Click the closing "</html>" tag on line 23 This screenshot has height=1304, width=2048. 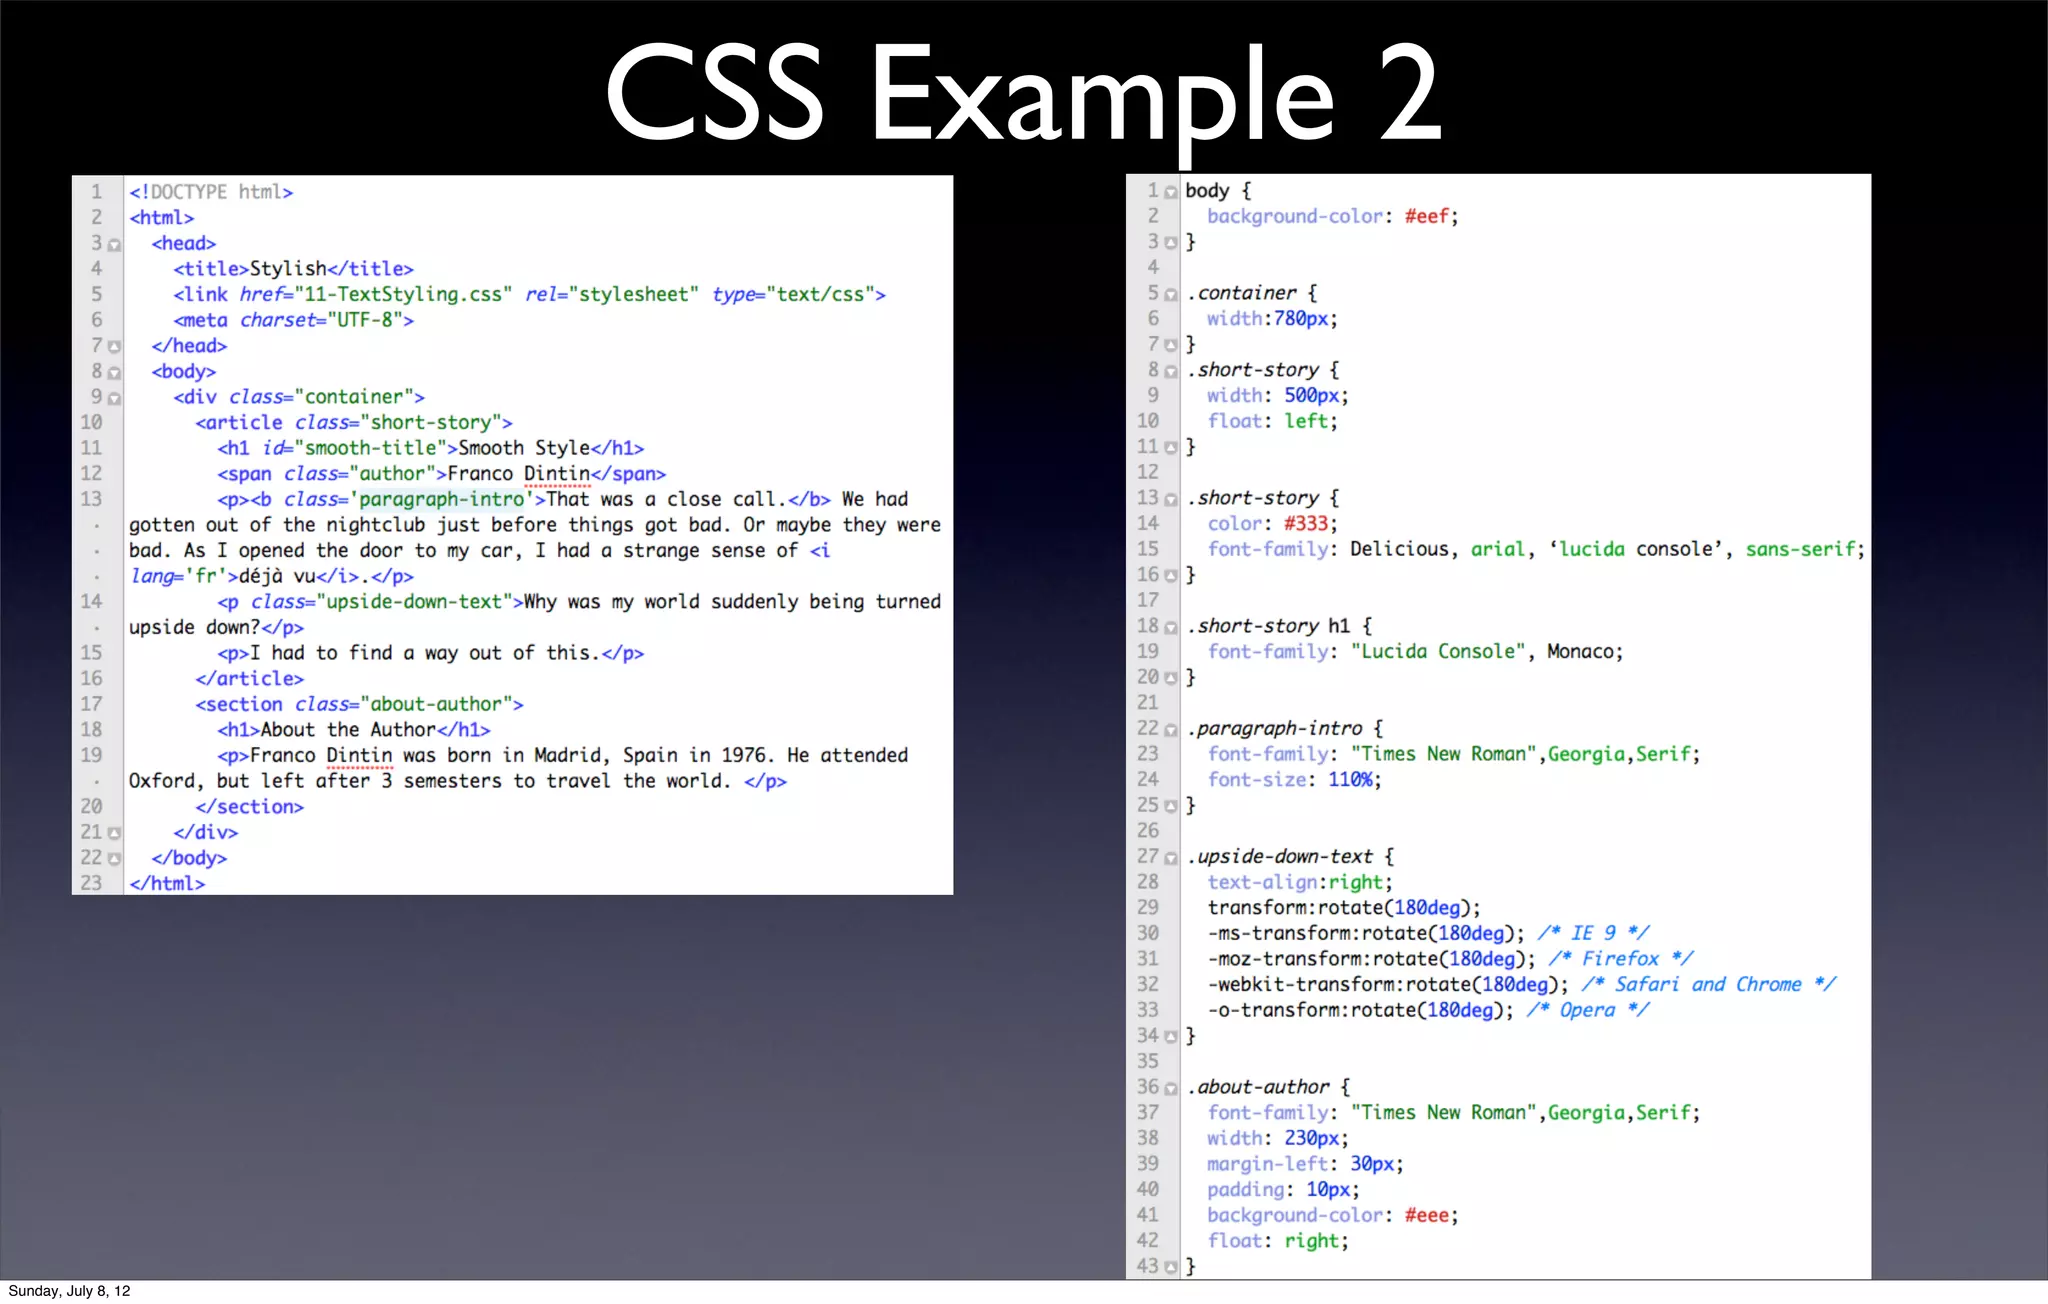167,884
